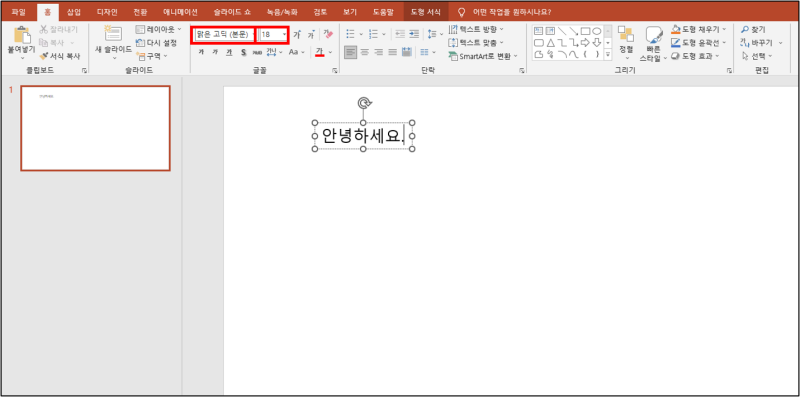Switch to the Slide Show (슬라이드 쇼) tab
The width and height of the screenshot is (800, 397).
point(232,11)
